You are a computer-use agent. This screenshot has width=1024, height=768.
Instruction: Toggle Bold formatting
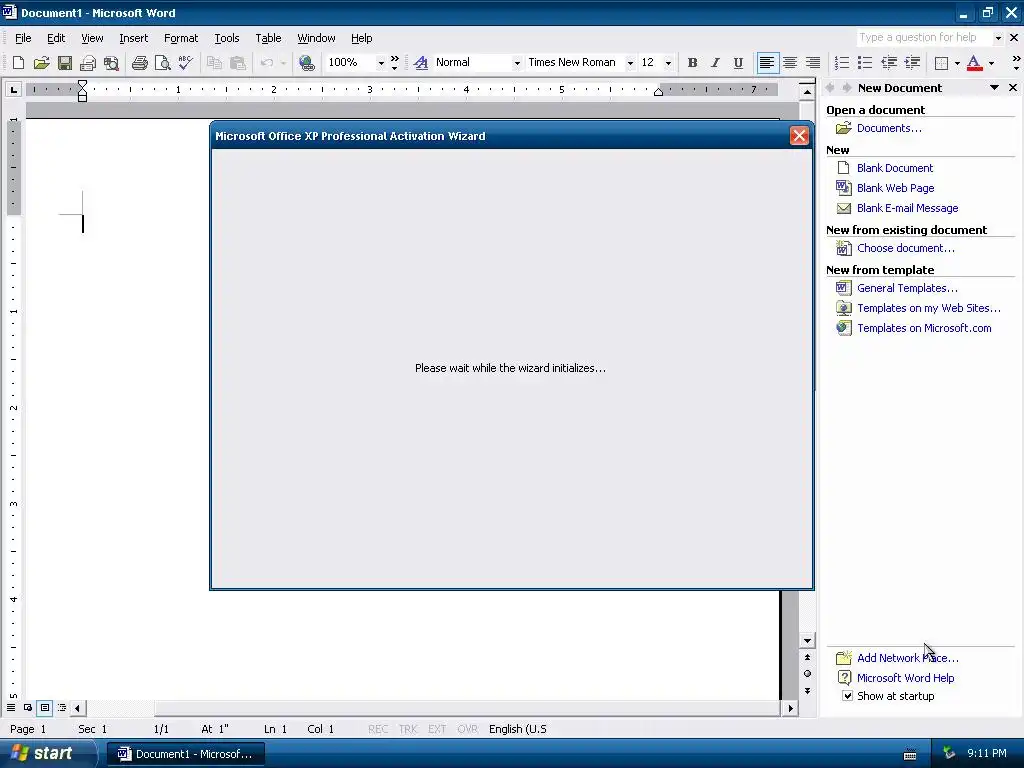692,63
